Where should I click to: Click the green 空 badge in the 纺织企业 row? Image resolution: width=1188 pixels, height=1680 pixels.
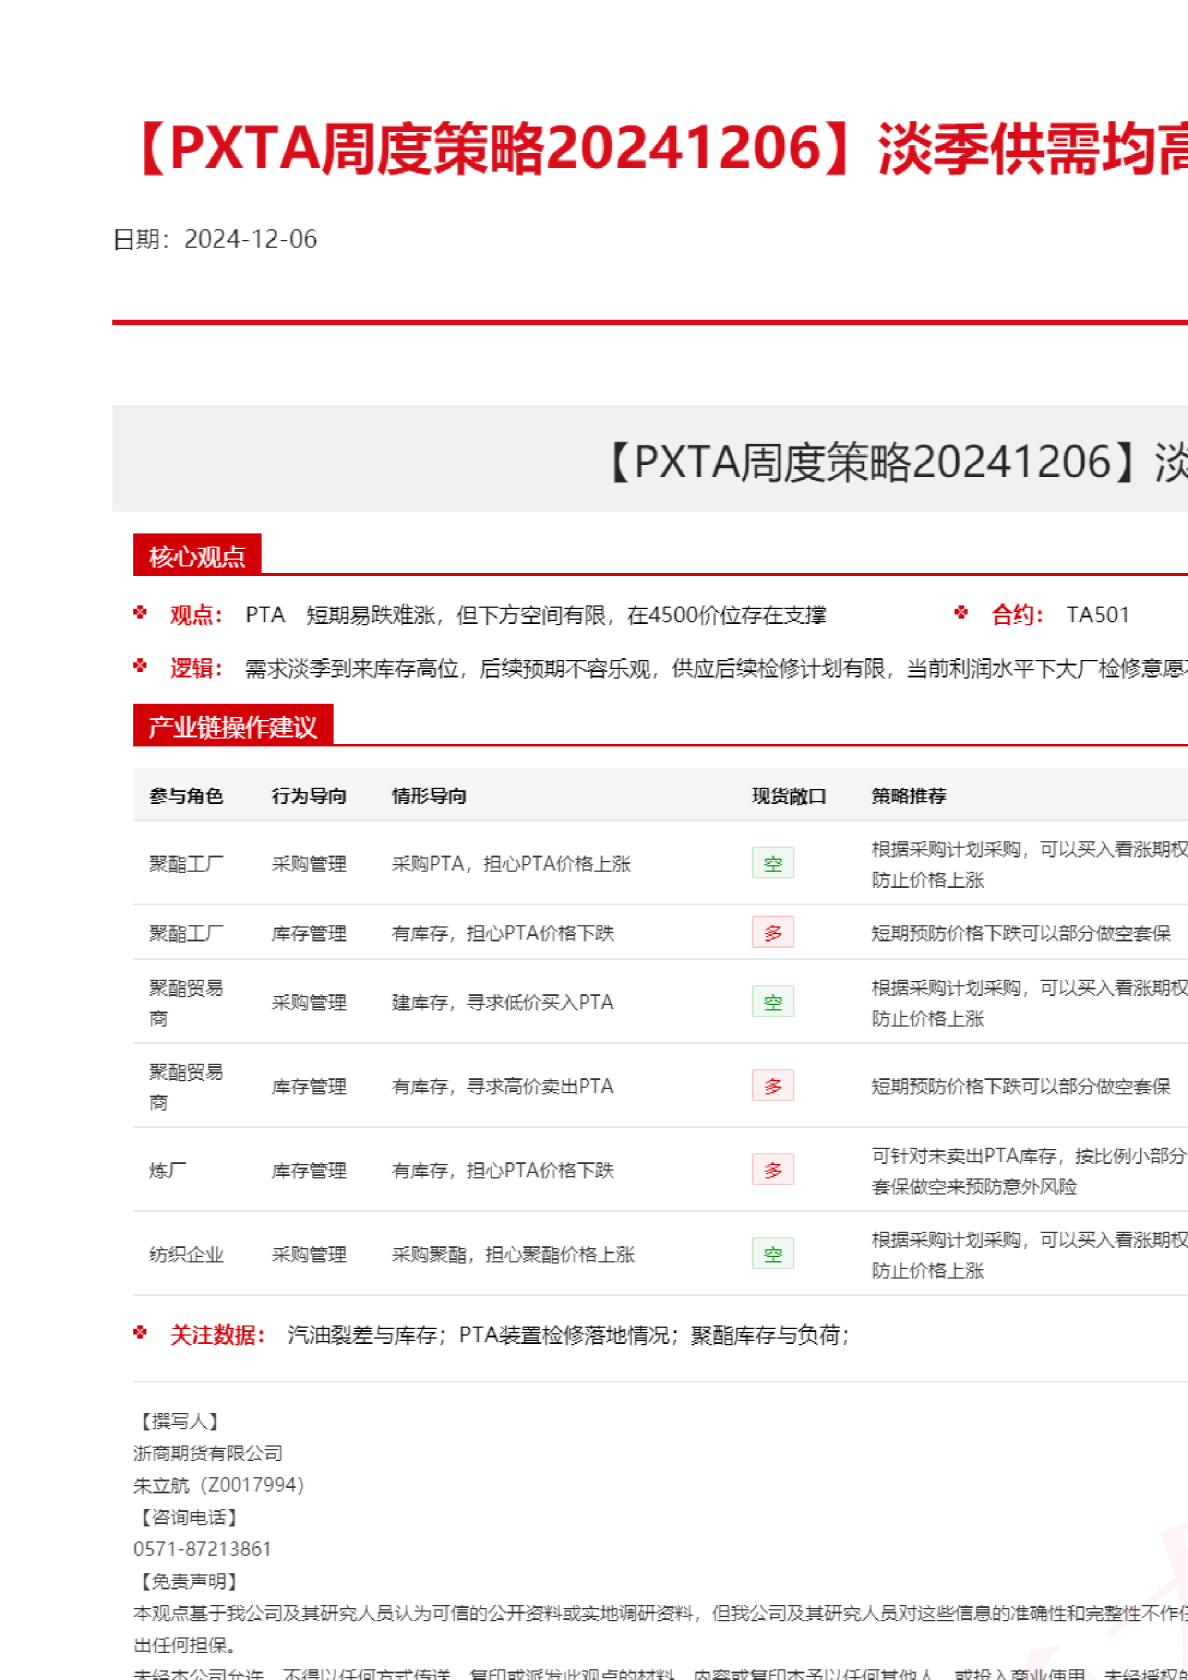772,1253
